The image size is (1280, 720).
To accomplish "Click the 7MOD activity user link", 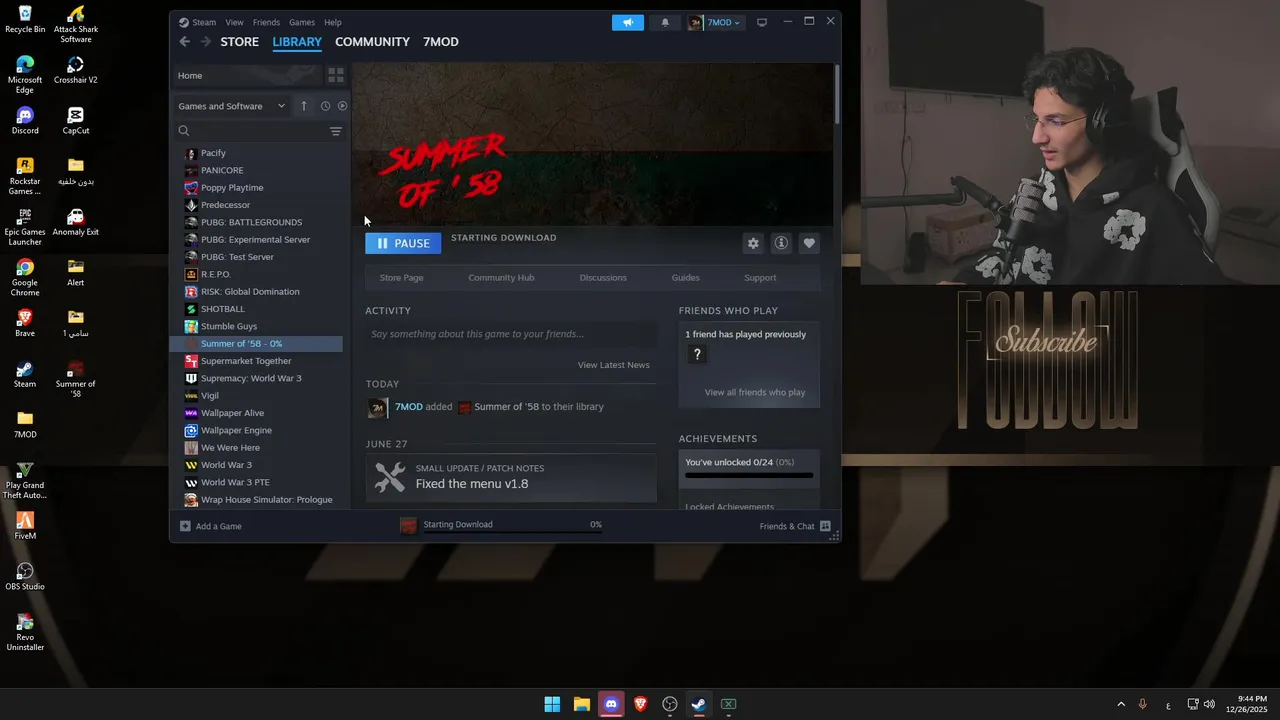I will coord(408,407).
